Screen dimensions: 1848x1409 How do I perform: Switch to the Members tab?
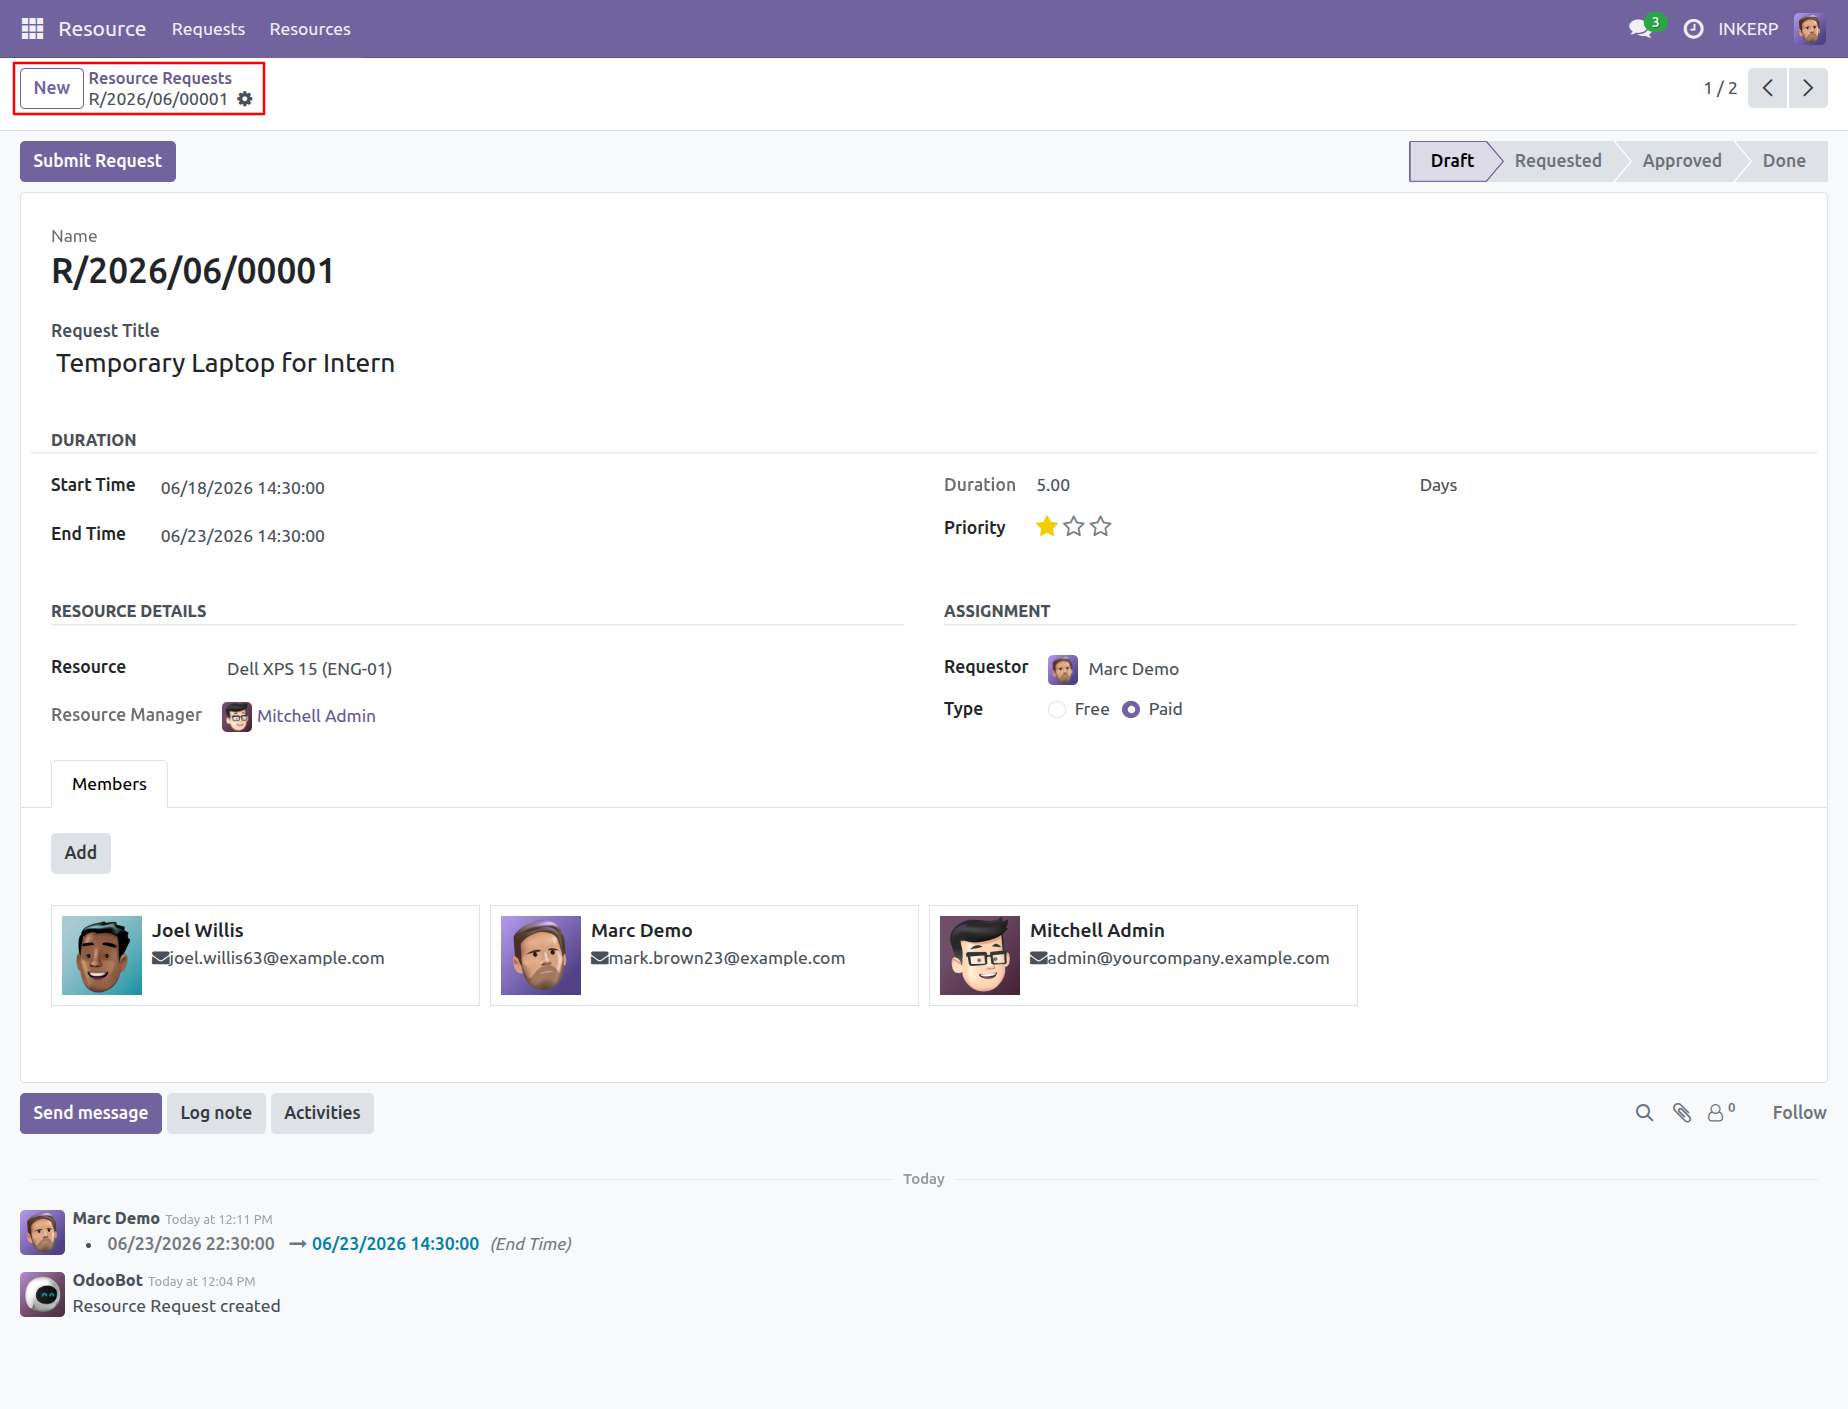(109, 784)
